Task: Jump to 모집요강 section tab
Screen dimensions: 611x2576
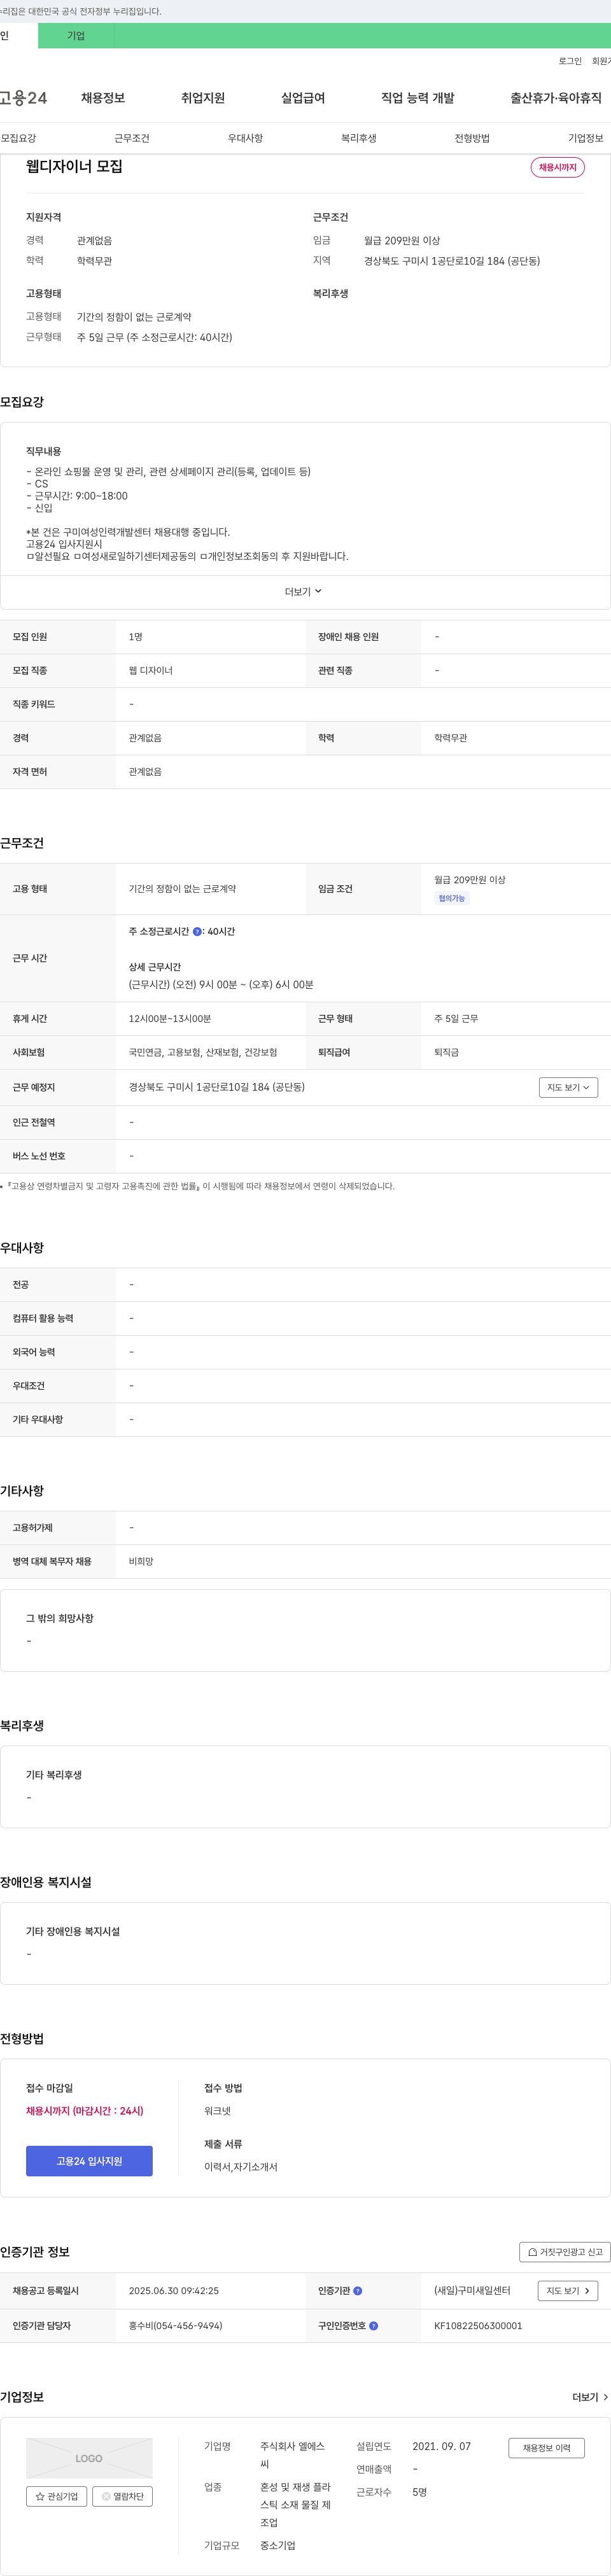Action: coord(18,138)
